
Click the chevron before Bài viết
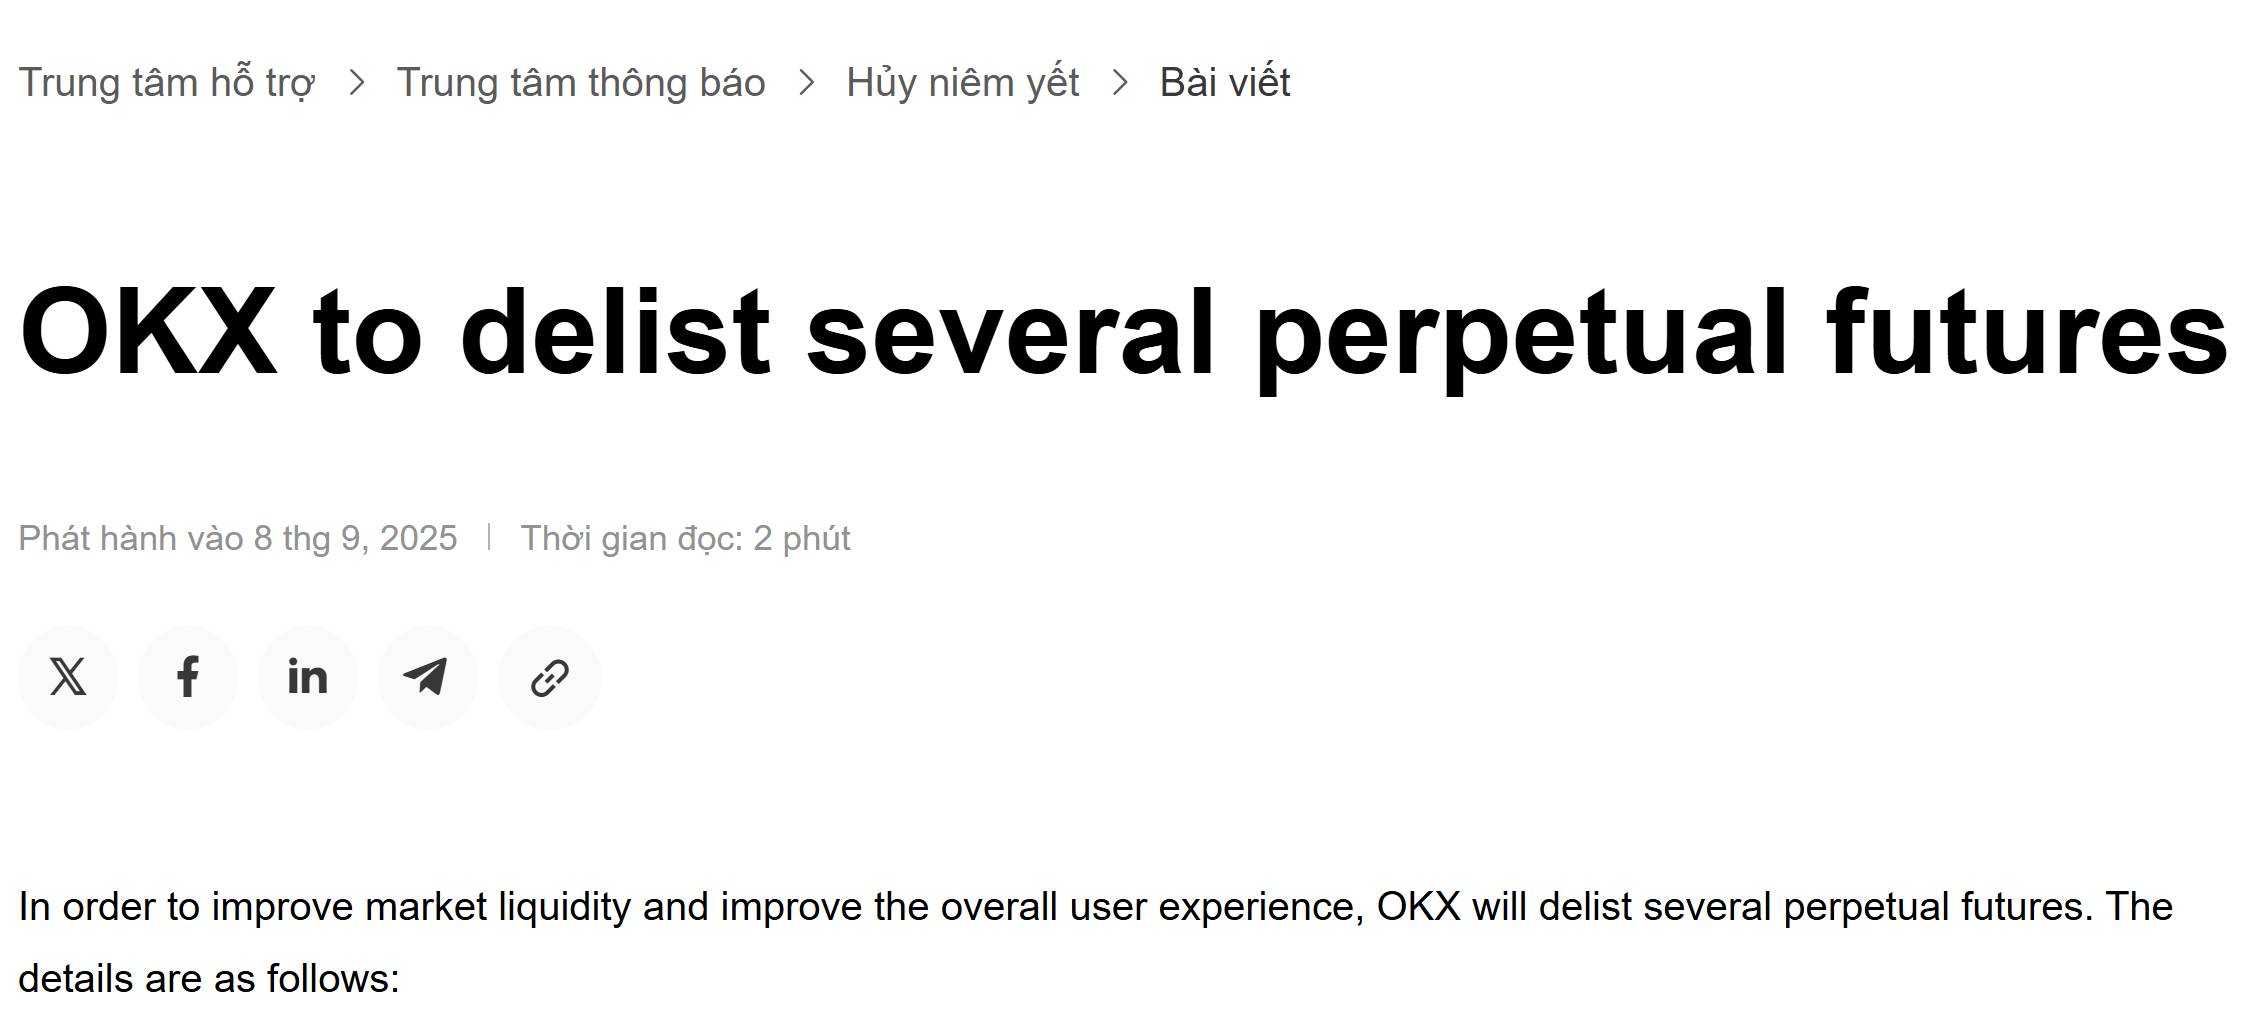(x=1120, y=82)
